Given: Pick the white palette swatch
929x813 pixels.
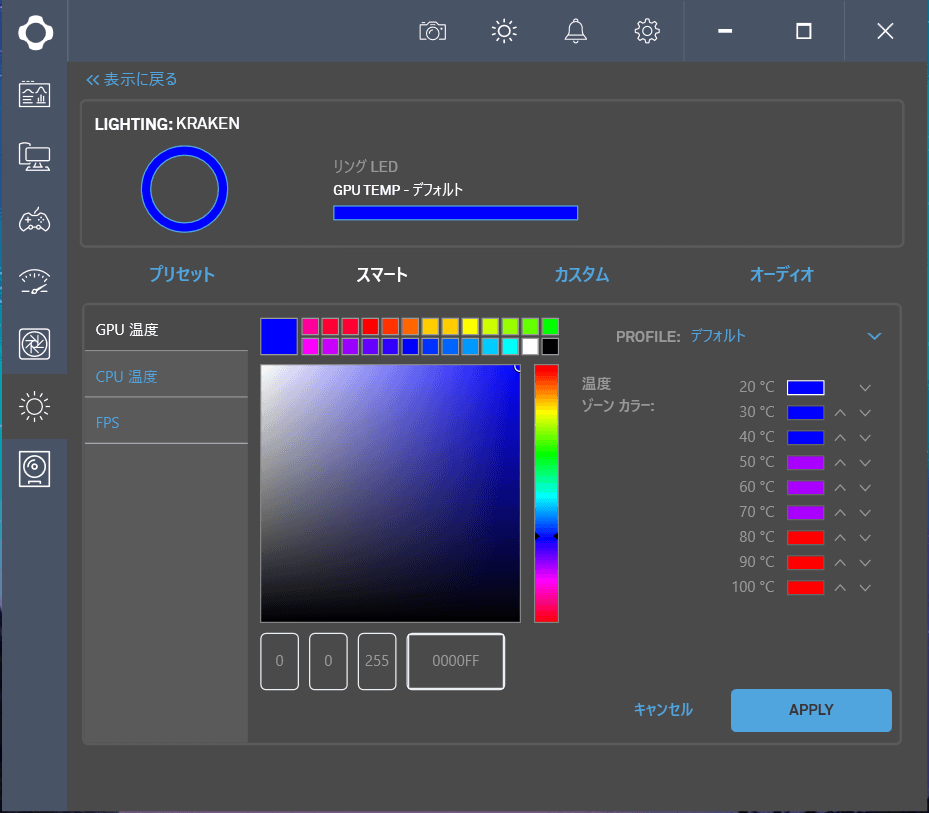Looking at the screenshot, I should point(530,347).
